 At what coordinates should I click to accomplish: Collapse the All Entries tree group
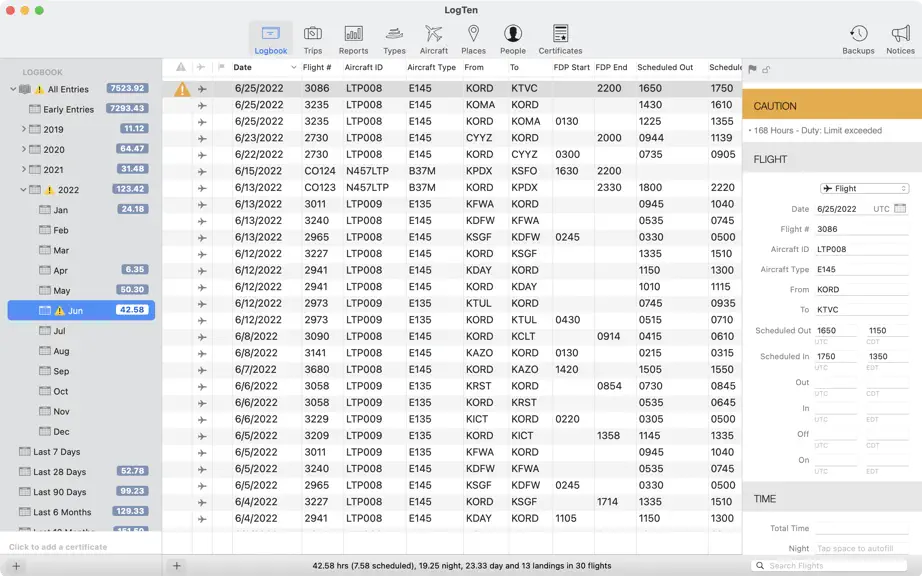[13, 89]
